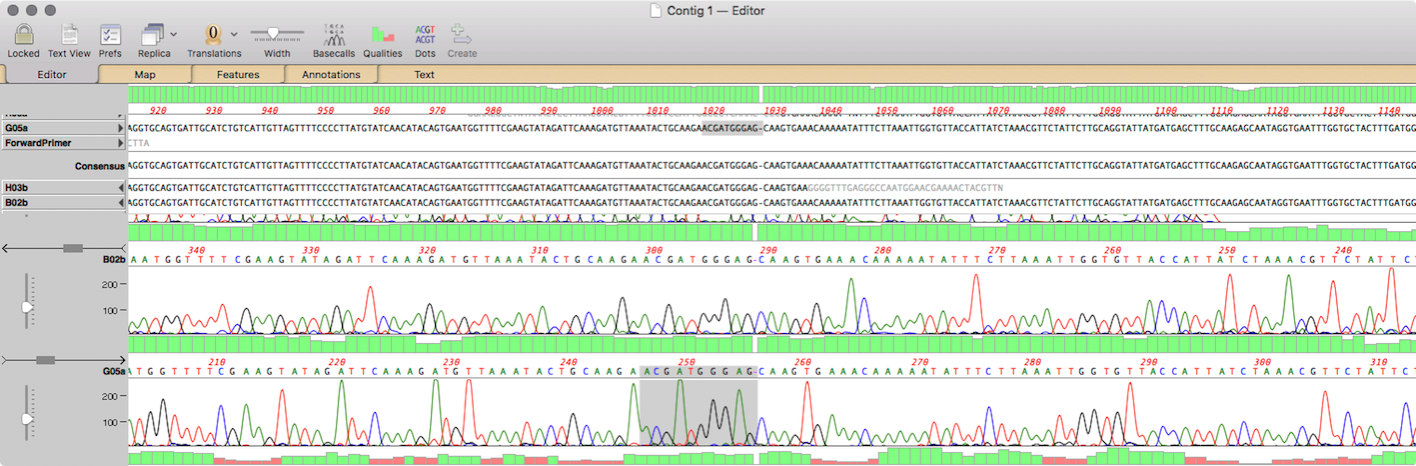Switch to the Map tab

145,74
